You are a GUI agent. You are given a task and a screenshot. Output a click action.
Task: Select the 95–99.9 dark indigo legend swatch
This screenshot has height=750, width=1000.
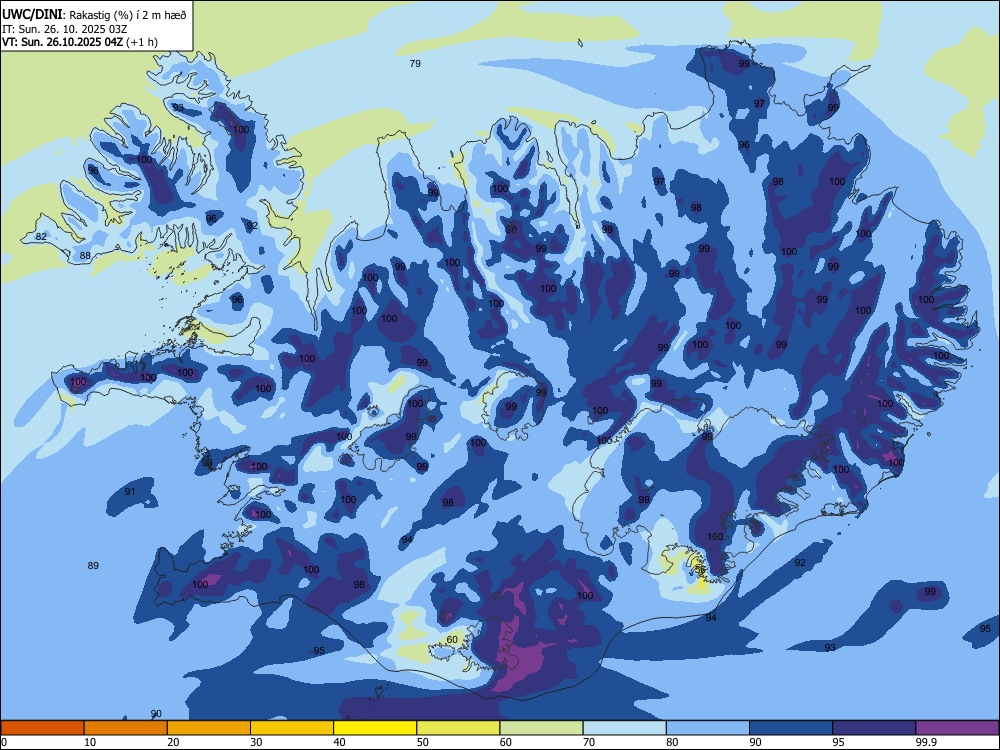(x=874, y=728)
